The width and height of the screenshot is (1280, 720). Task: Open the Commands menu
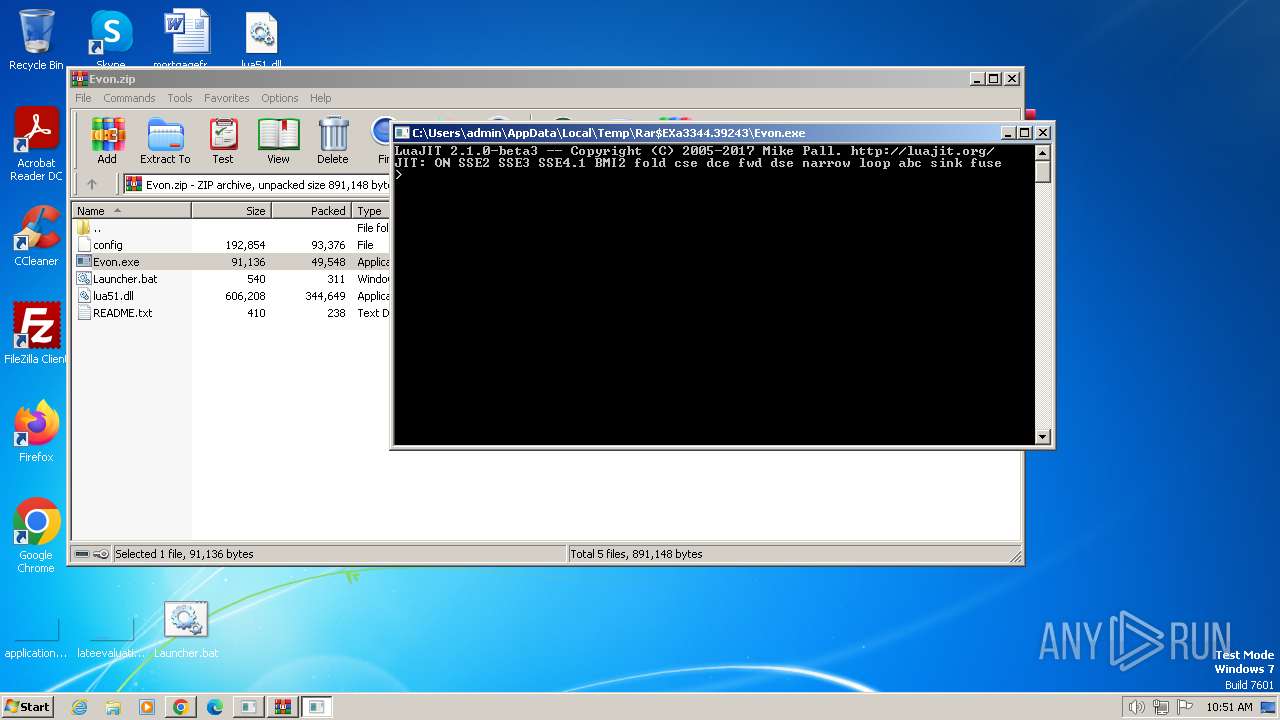(129, 98)
